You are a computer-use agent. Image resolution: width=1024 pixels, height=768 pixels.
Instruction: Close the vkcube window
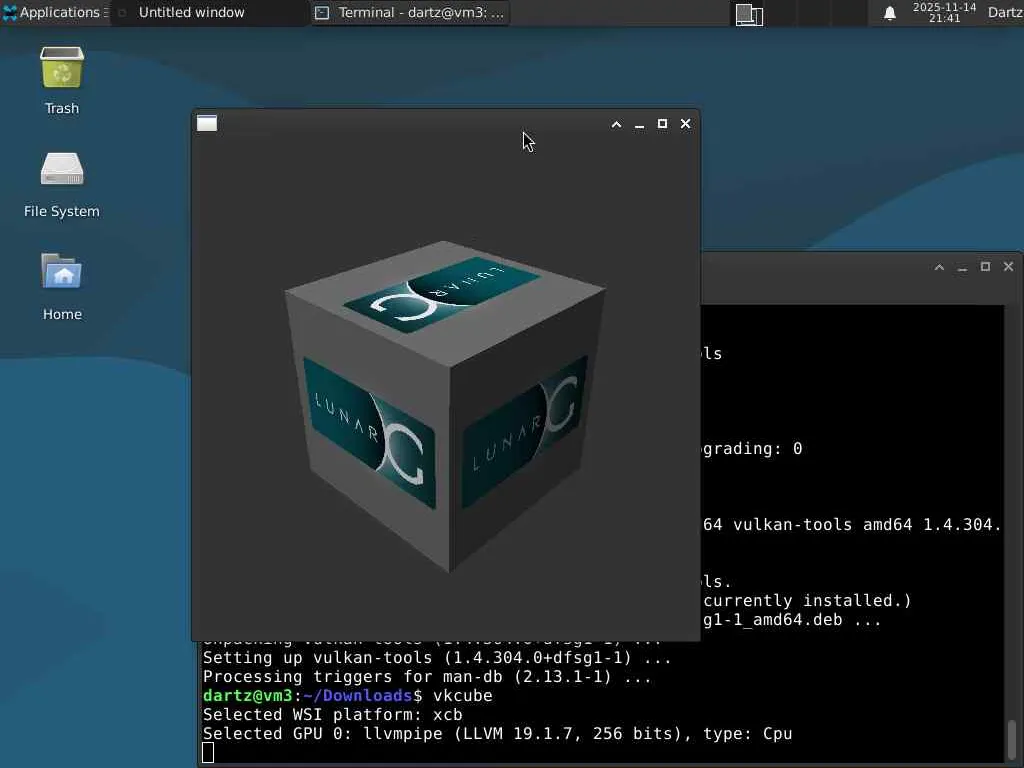685,123
